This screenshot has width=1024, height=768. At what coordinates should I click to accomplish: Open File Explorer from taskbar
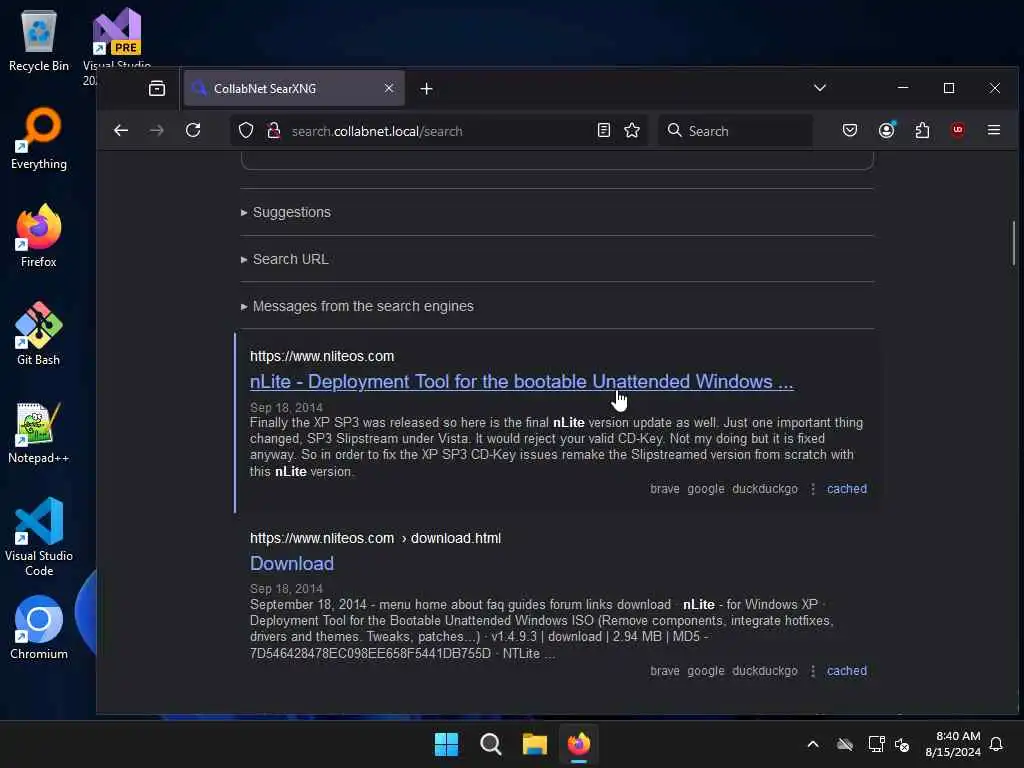tap(534, 744)
